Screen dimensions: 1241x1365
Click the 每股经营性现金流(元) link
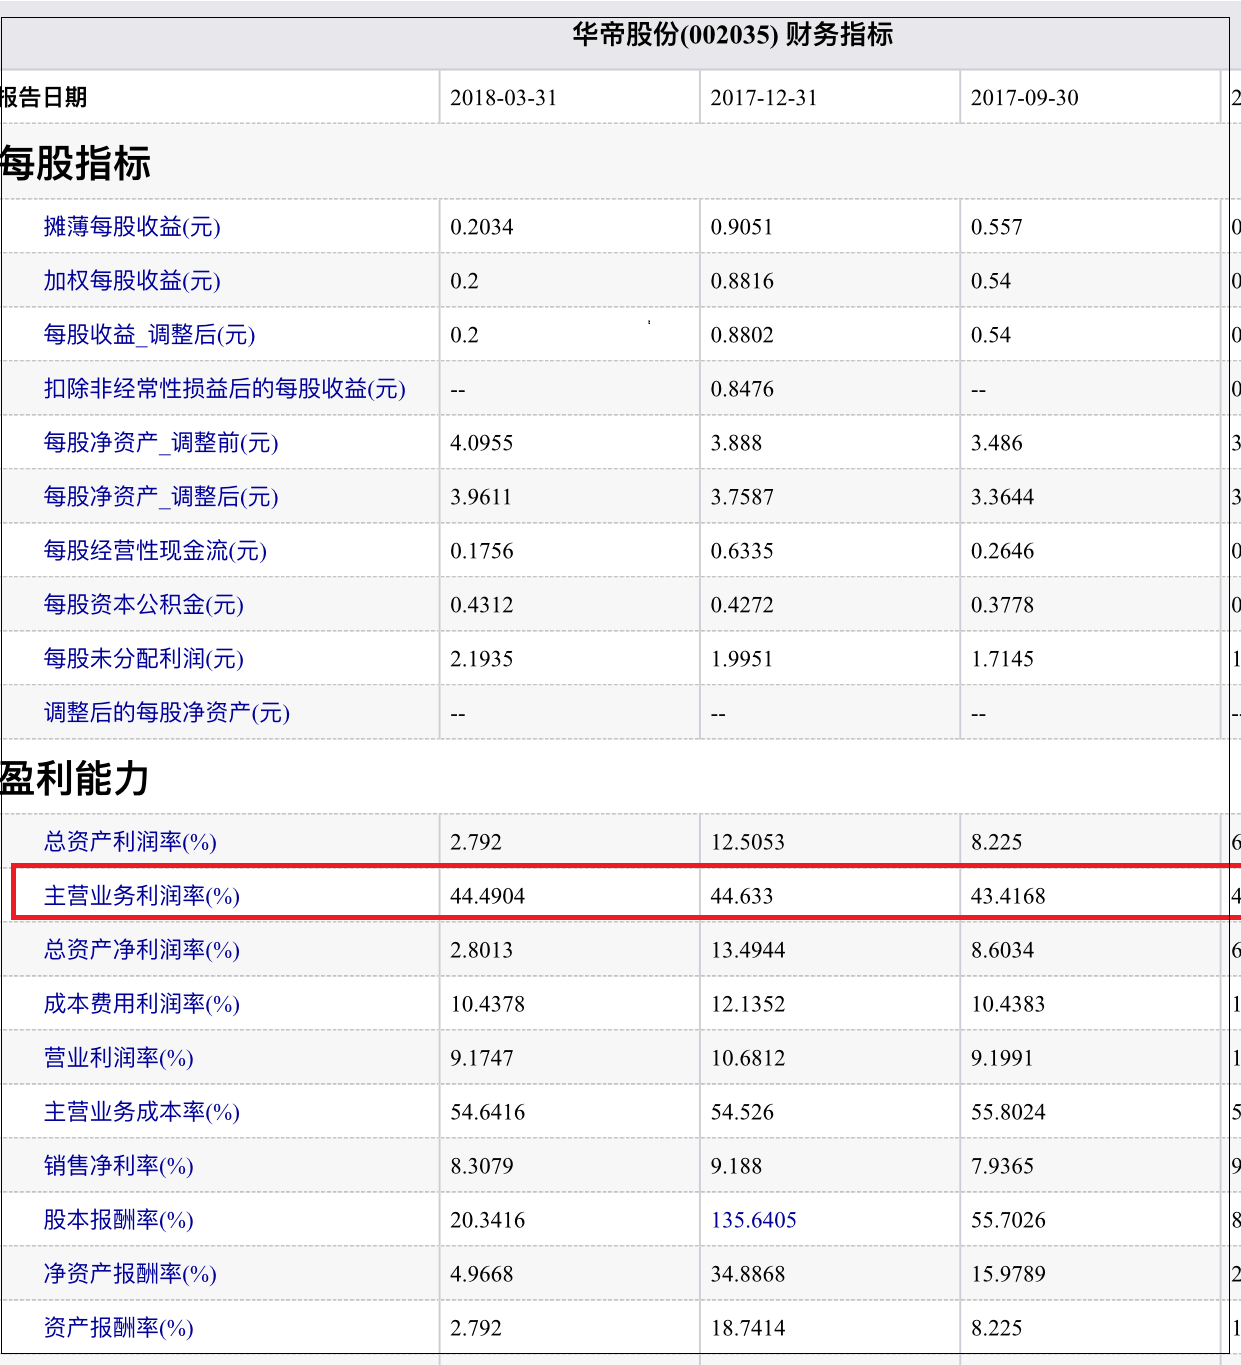pos(155,551)
